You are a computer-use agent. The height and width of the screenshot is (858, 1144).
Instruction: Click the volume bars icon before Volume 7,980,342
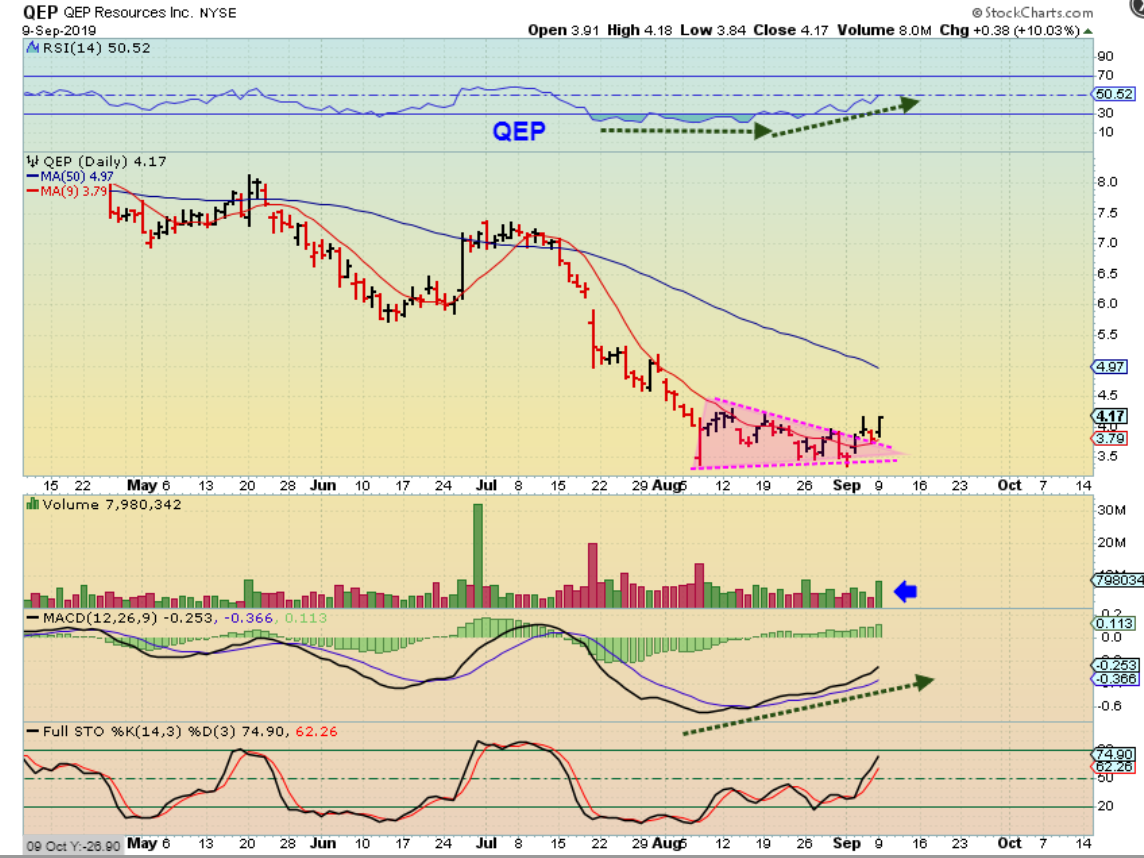click(33, 504)
